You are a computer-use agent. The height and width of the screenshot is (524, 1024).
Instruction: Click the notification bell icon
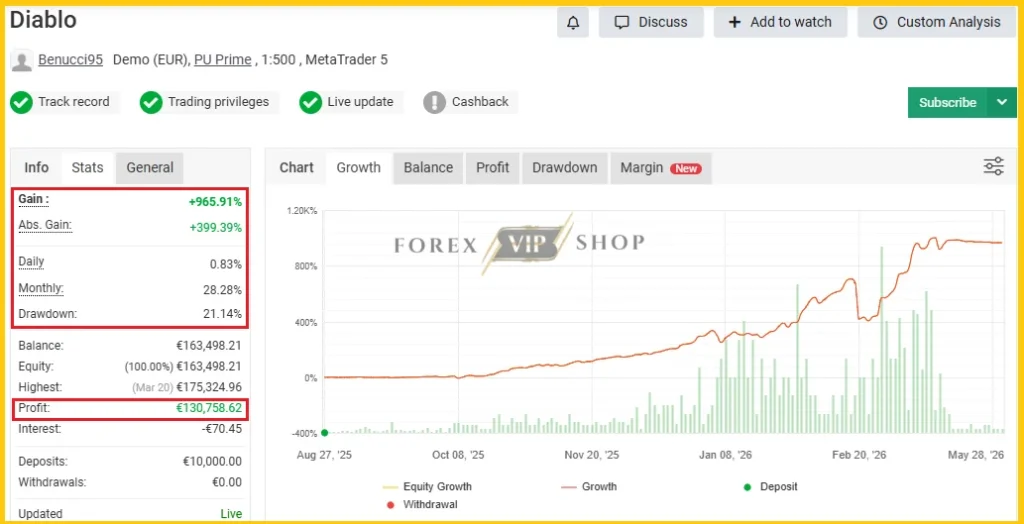[x=573, y=22]
